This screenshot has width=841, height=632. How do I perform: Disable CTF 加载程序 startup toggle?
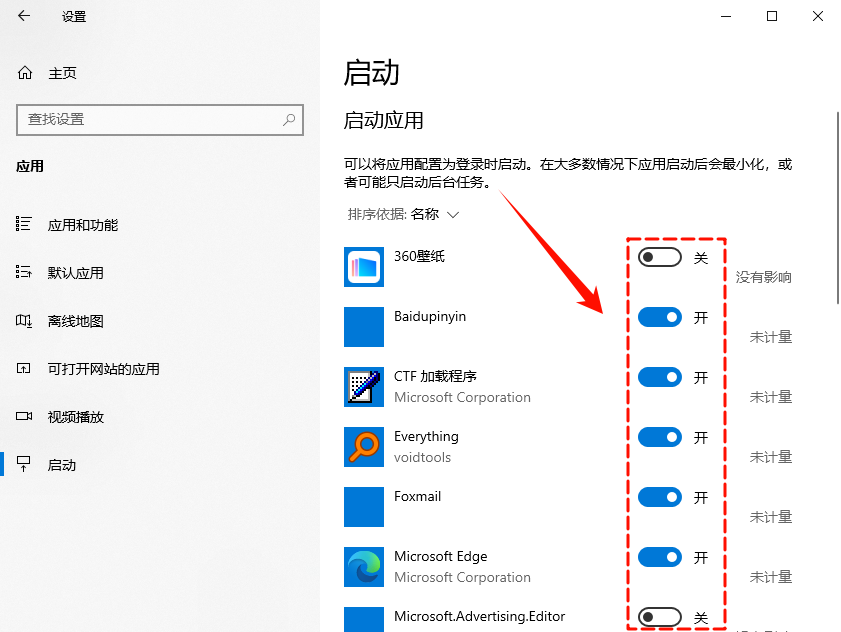click(x=660, y=378)
